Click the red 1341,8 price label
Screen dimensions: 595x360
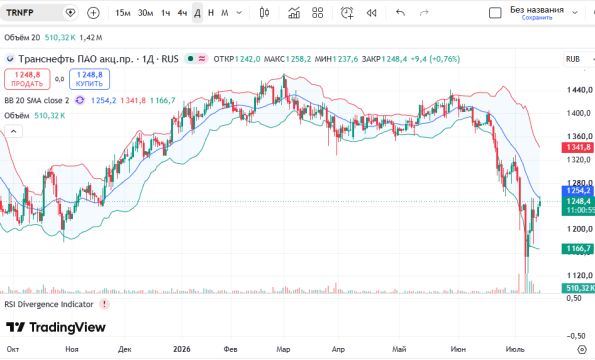[578, 148]
